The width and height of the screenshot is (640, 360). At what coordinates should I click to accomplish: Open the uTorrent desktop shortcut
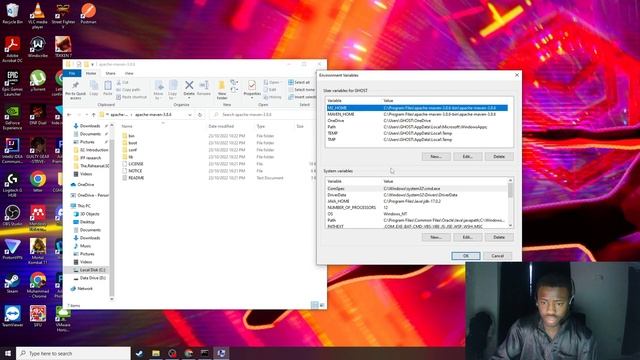point(38,81)
